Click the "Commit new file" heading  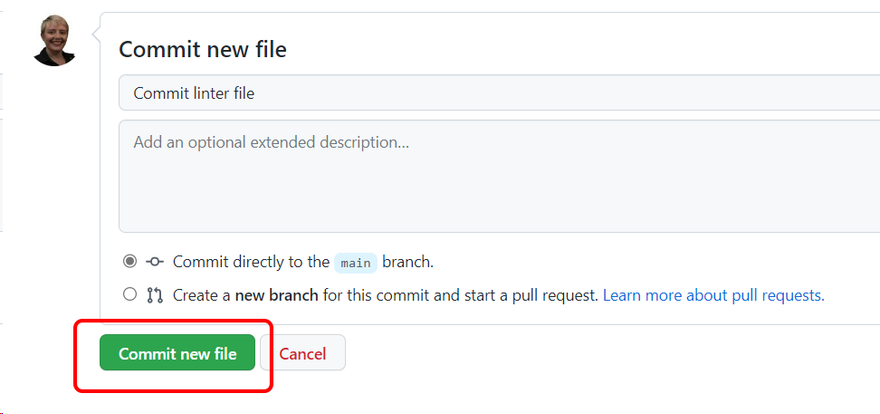(203, 49)
